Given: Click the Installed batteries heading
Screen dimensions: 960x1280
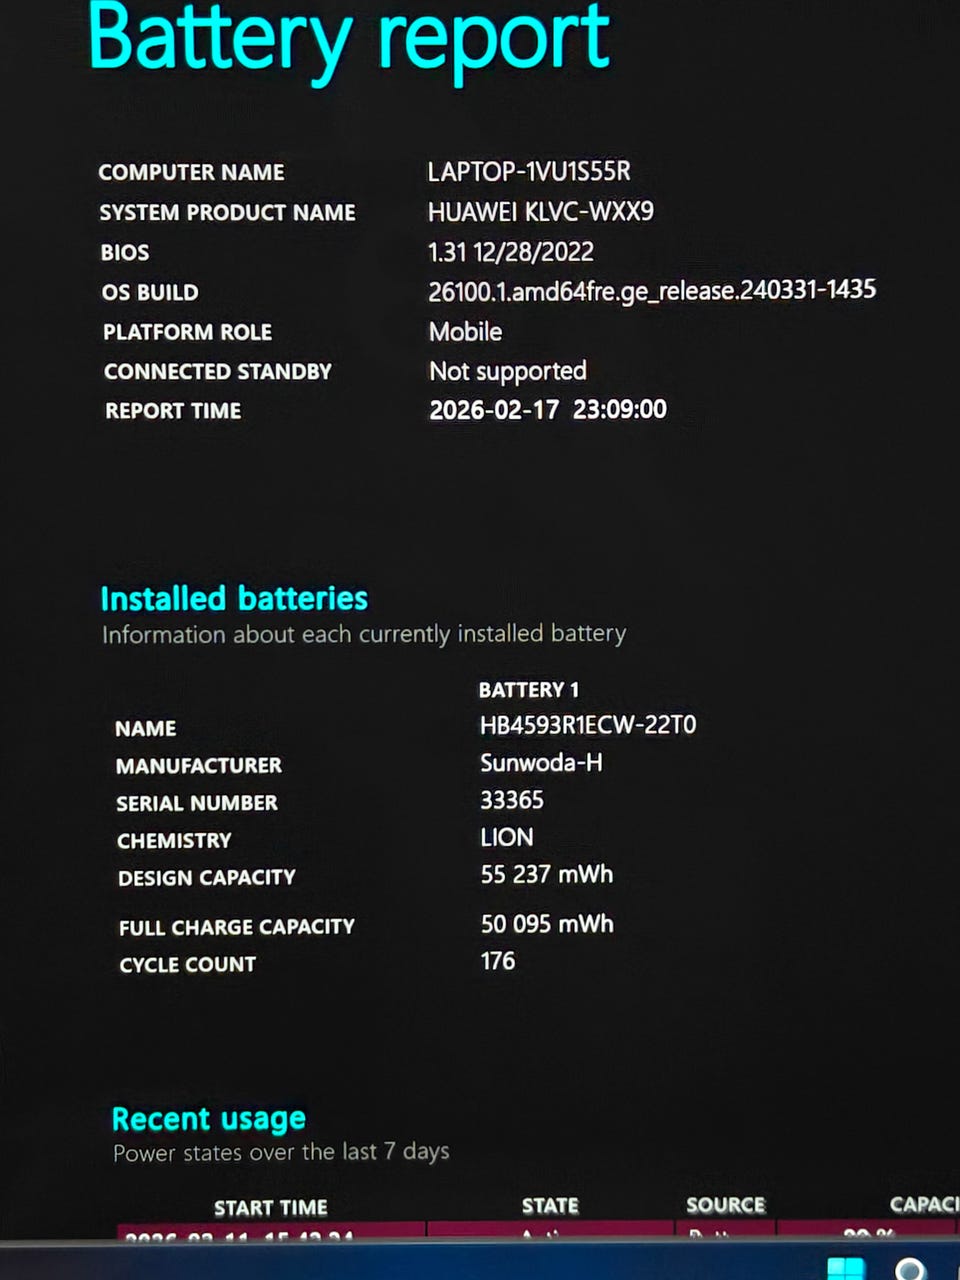Looking at the screenshot, I should (234, 598).
